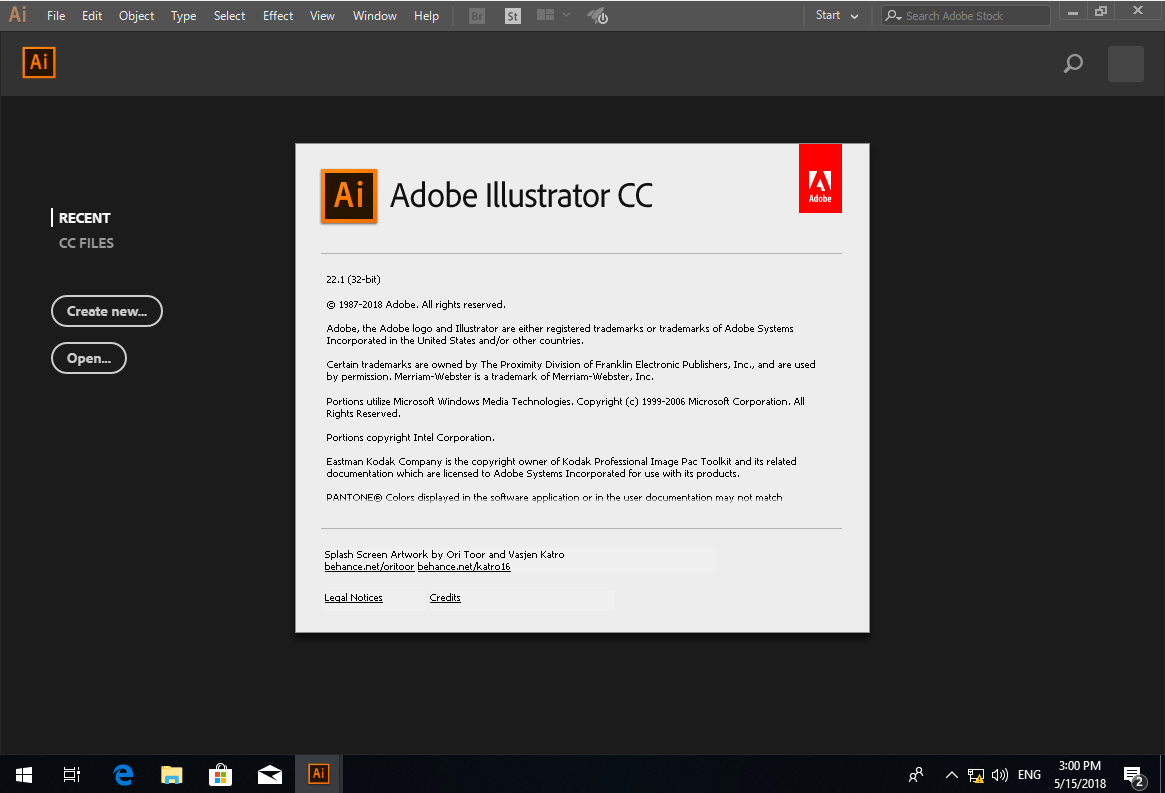Click the Adobe Illustrator CC title text
The width and height of the screenshot is (1165, 793).
coord(521,195)
